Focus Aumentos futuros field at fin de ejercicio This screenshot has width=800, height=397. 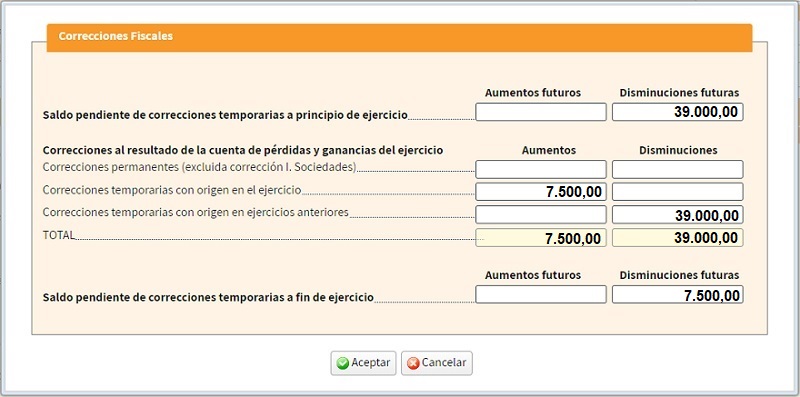[541, 294]
